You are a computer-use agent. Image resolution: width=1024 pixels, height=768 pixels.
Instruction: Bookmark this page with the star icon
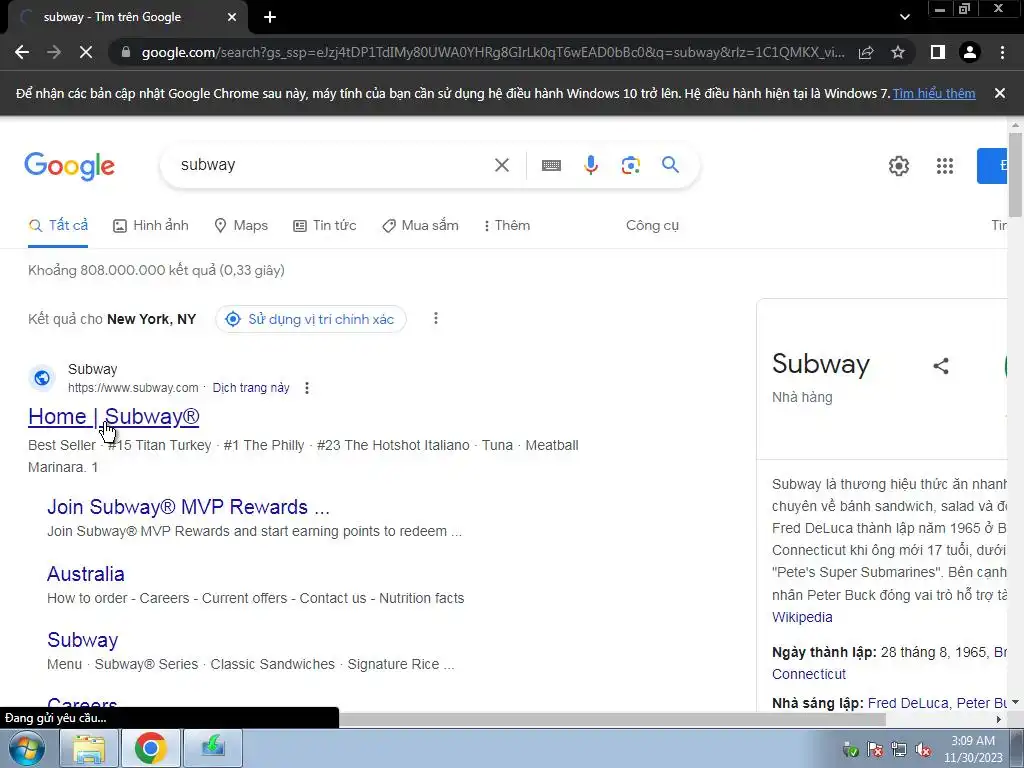click(x=898, y=52)
